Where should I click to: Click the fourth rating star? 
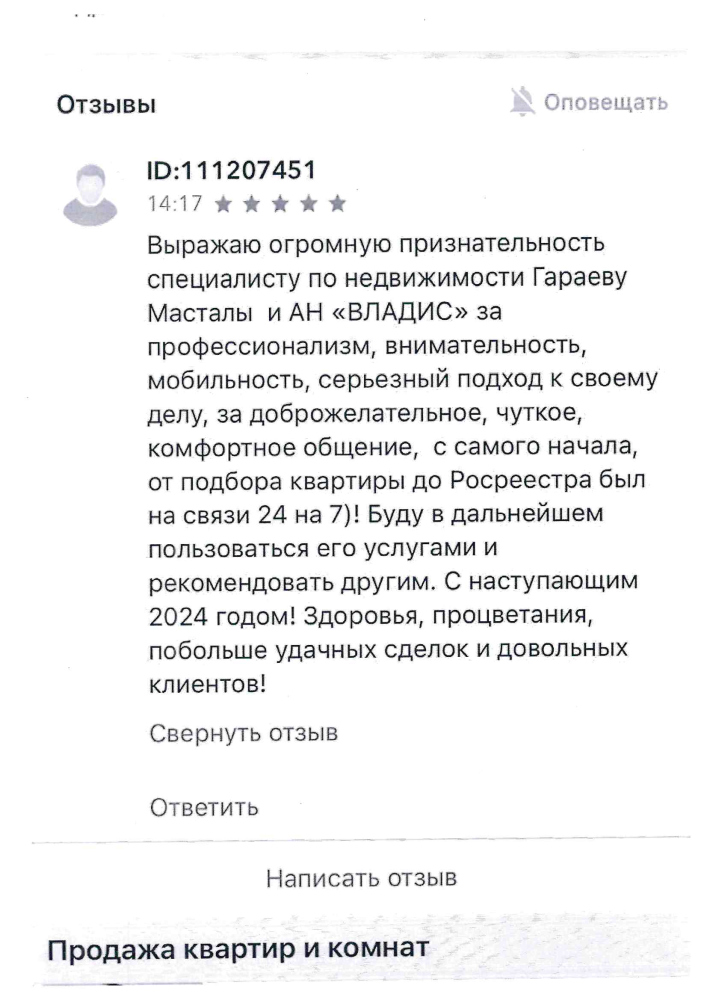[309, 204]
